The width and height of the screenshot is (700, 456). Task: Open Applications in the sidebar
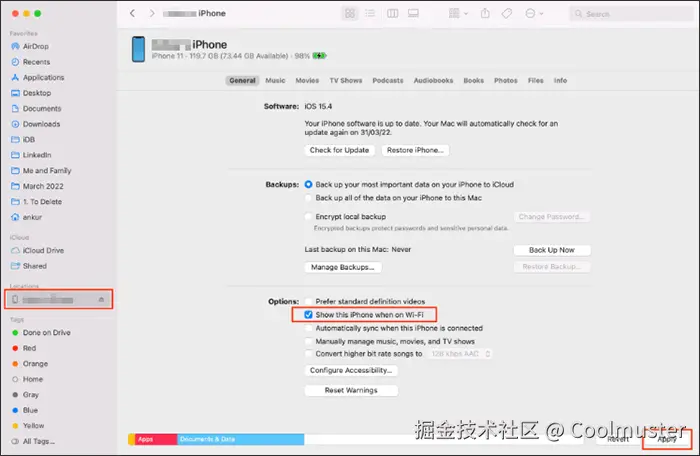point(38,78)
